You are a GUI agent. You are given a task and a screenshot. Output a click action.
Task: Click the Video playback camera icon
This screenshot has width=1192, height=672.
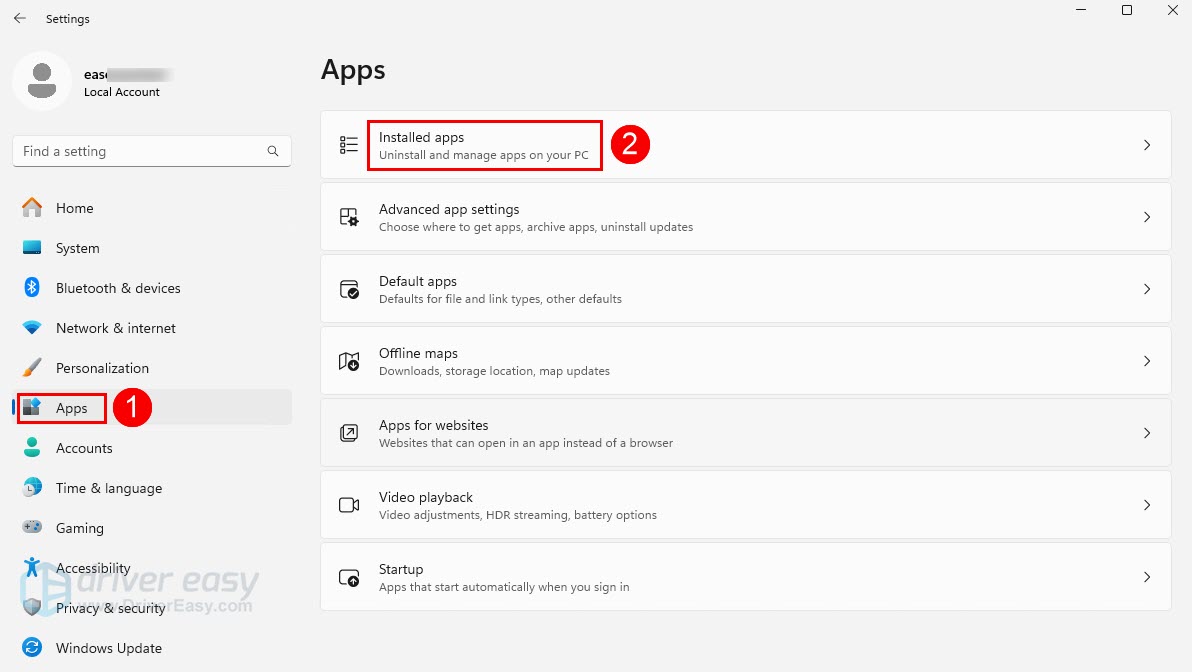point(348,504)
